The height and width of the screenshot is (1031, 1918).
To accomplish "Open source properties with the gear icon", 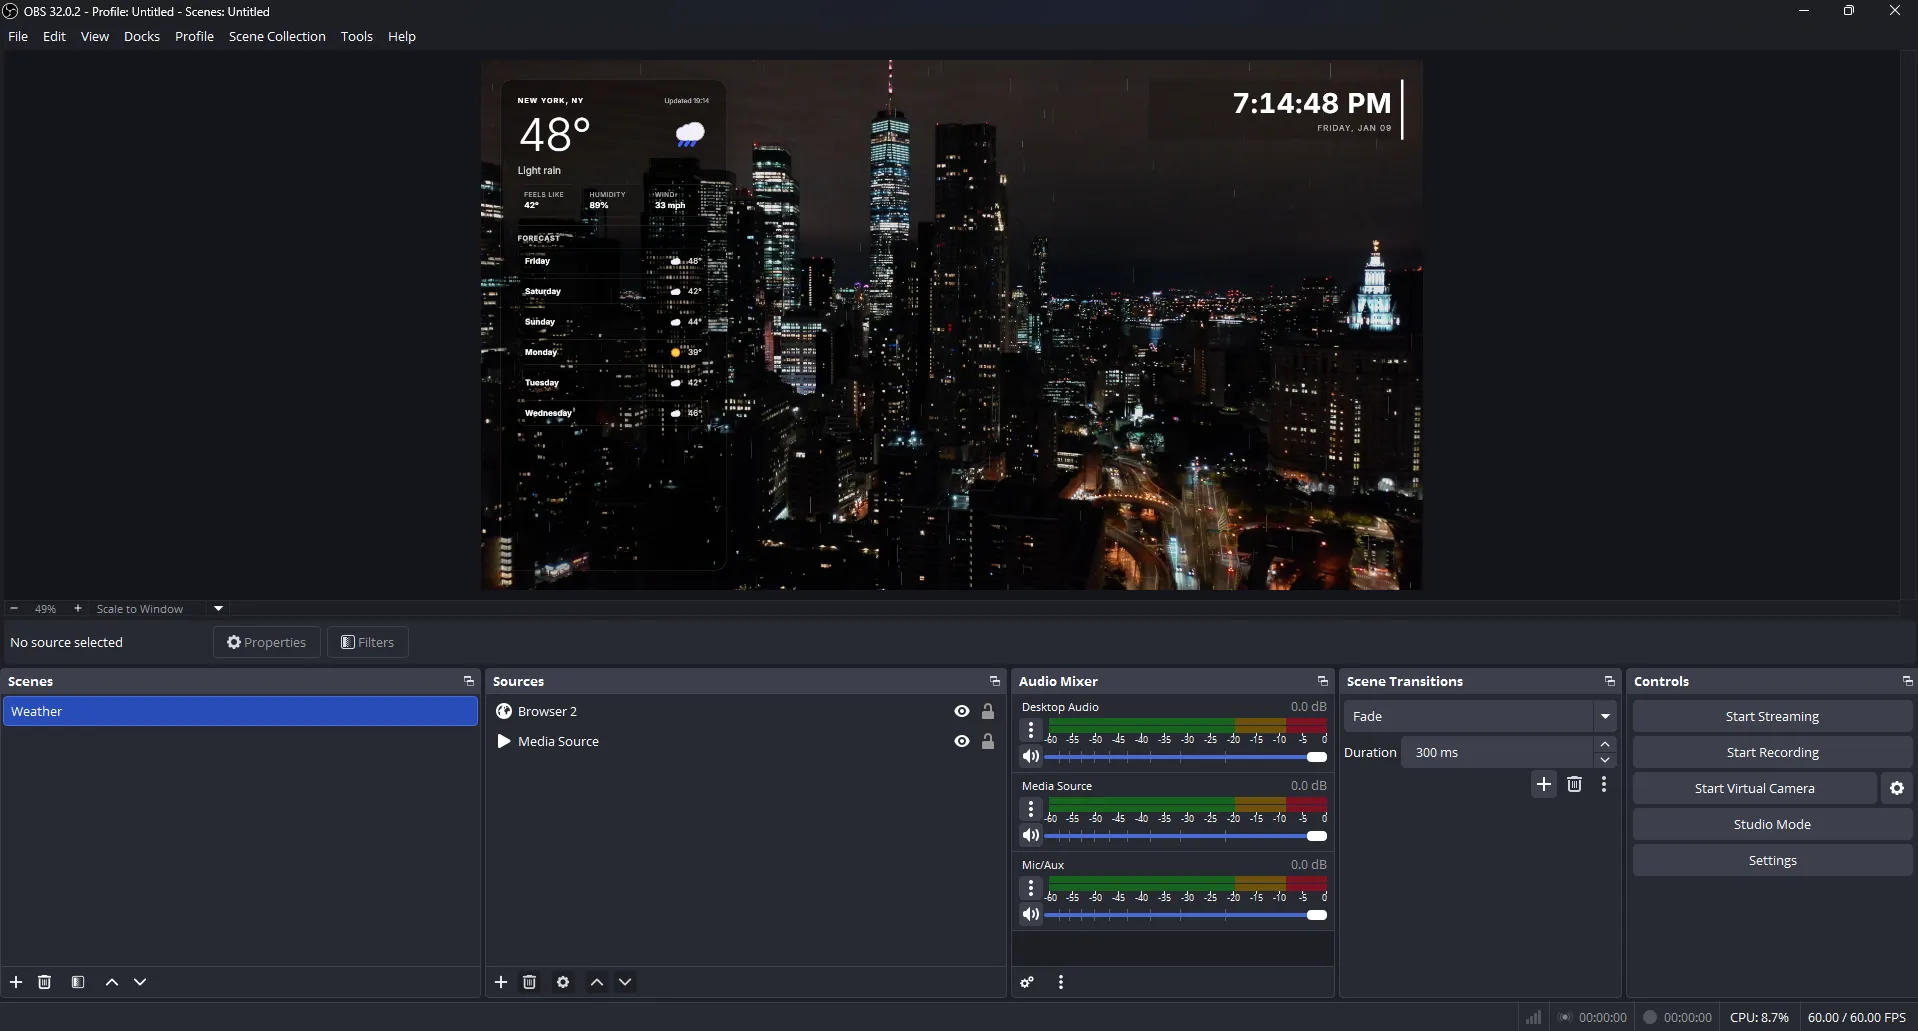I will click(x=563, y=982).
